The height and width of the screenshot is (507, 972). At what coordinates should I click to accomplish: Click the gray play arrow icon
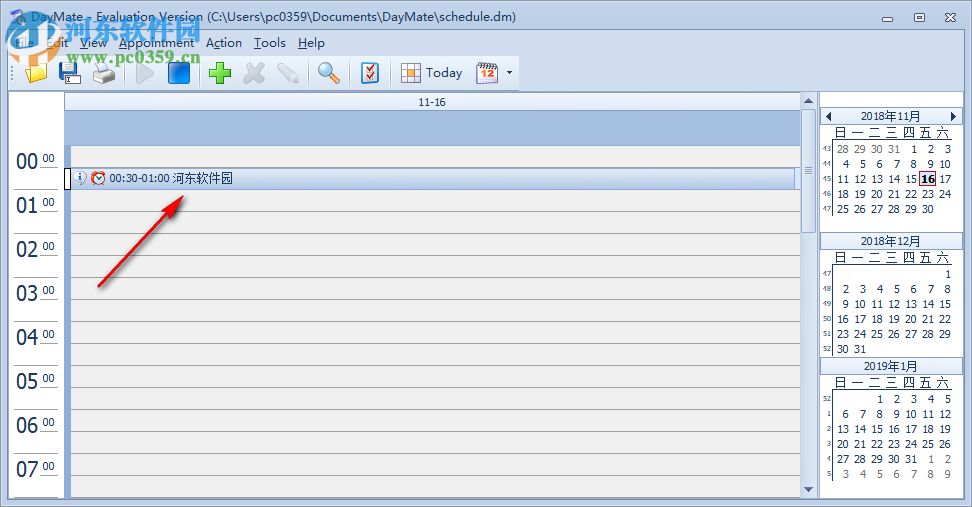pos(144,73)
